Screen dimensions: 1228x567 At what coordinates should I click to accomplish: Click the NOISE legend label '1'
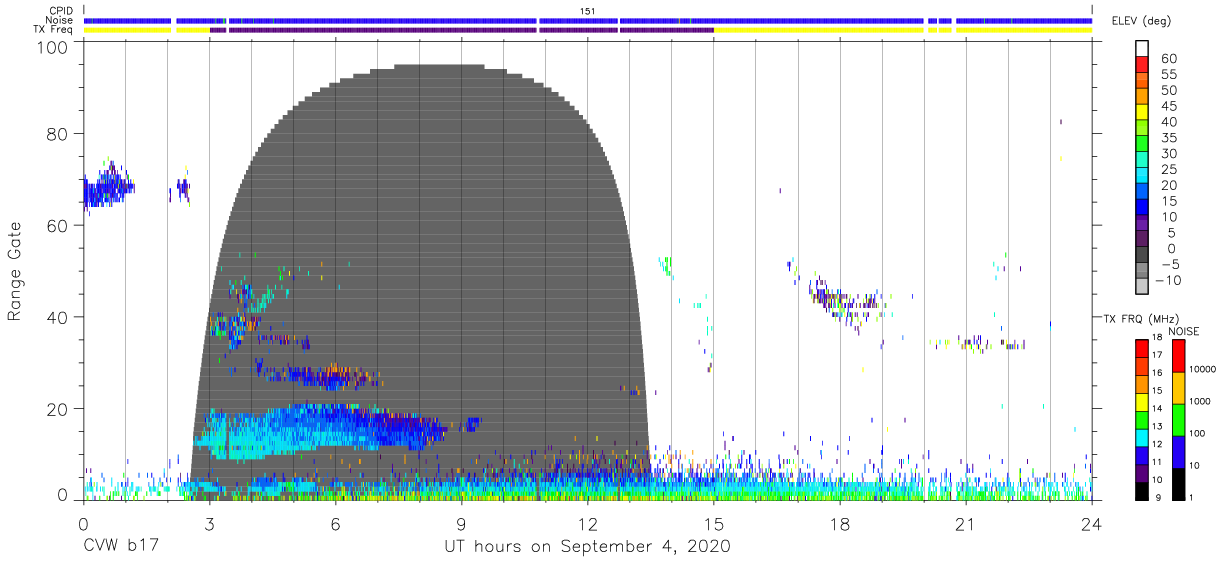1193,498
